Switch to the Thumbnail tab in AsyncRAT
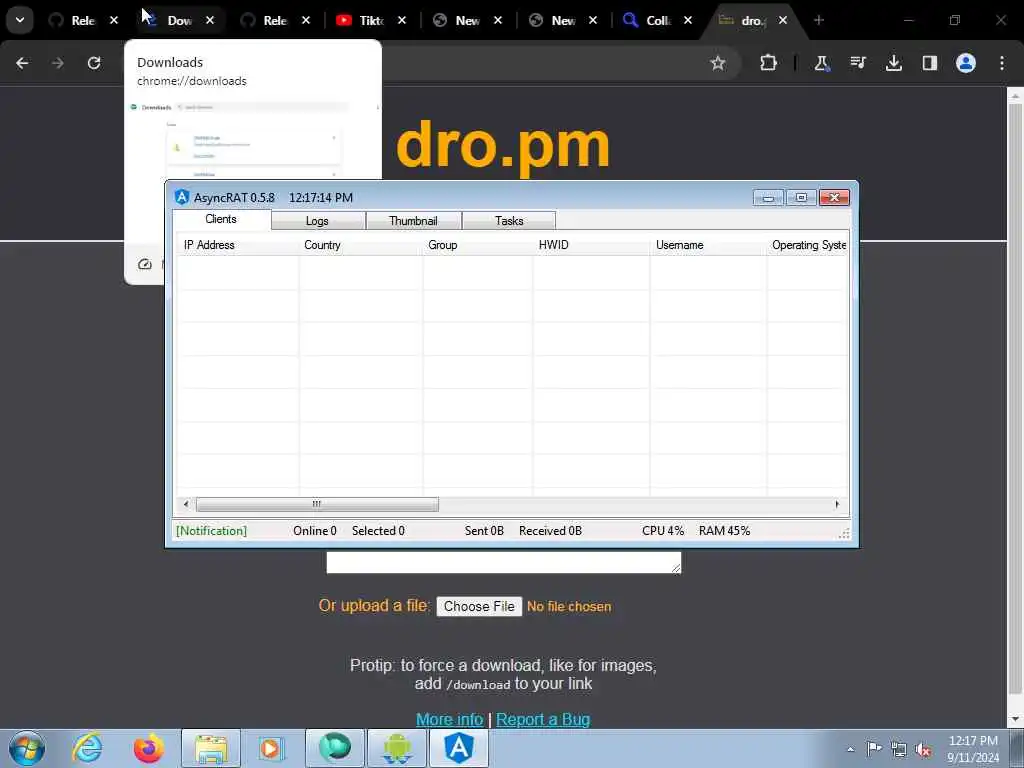 pyautogui.click(x=413, y=221)
